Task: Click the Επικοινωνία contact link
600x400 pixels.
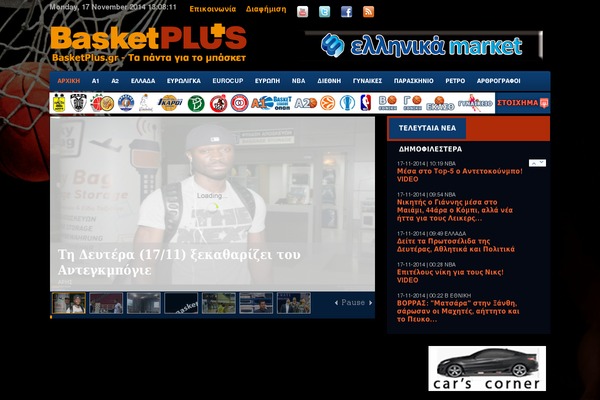Action: point(213,9)
